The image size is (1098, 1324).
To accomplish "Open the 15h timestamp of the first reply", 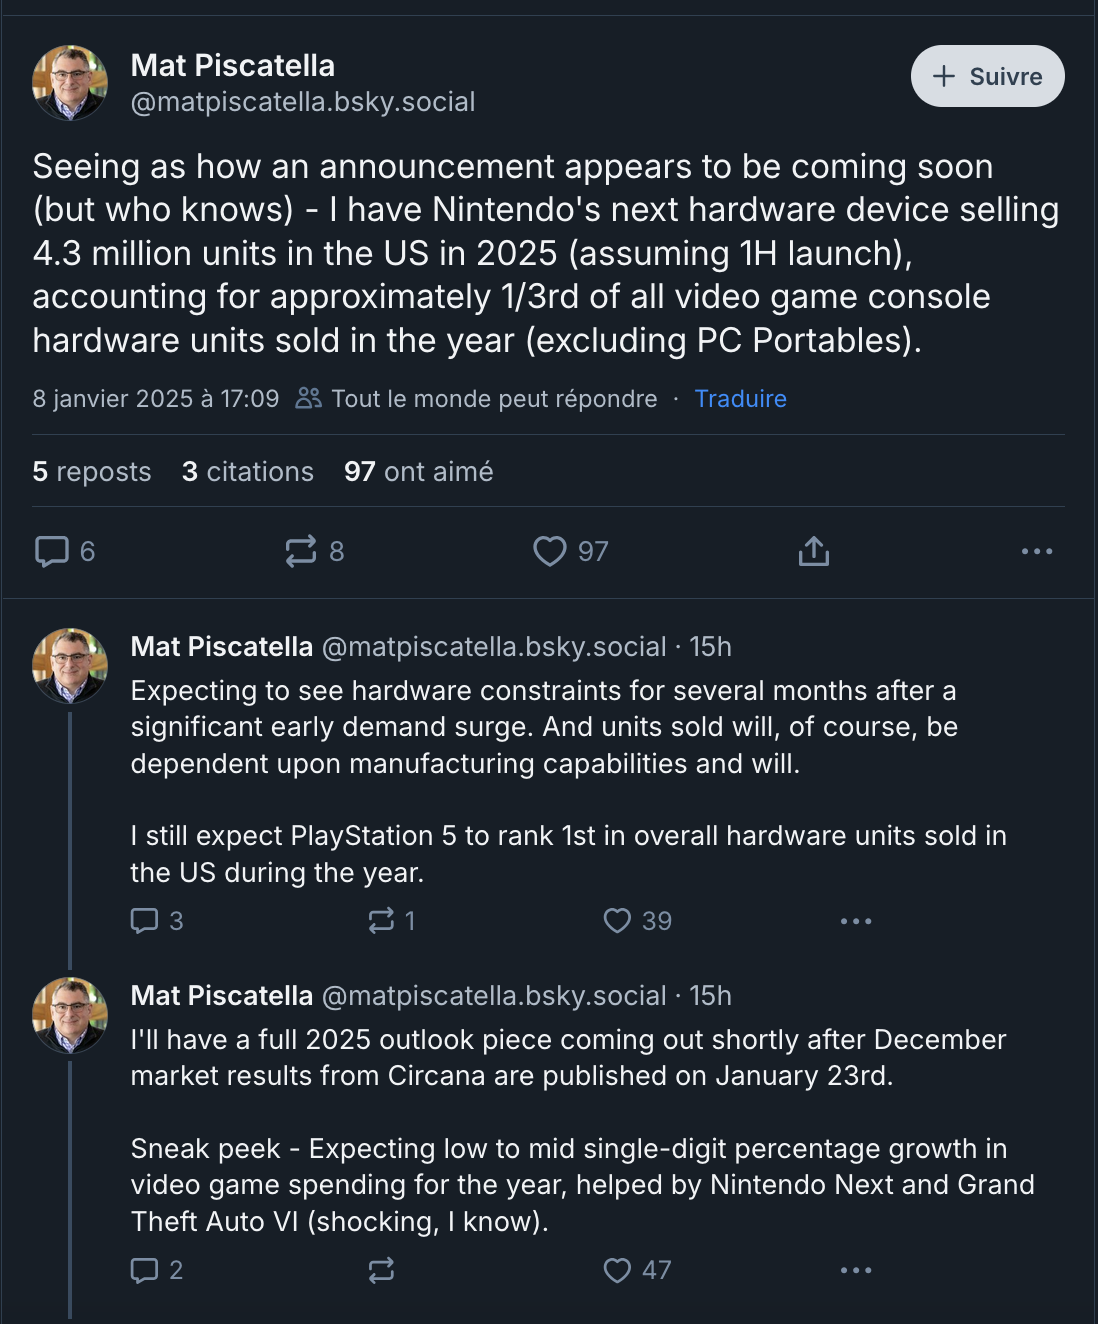I will tap(712, 647).
